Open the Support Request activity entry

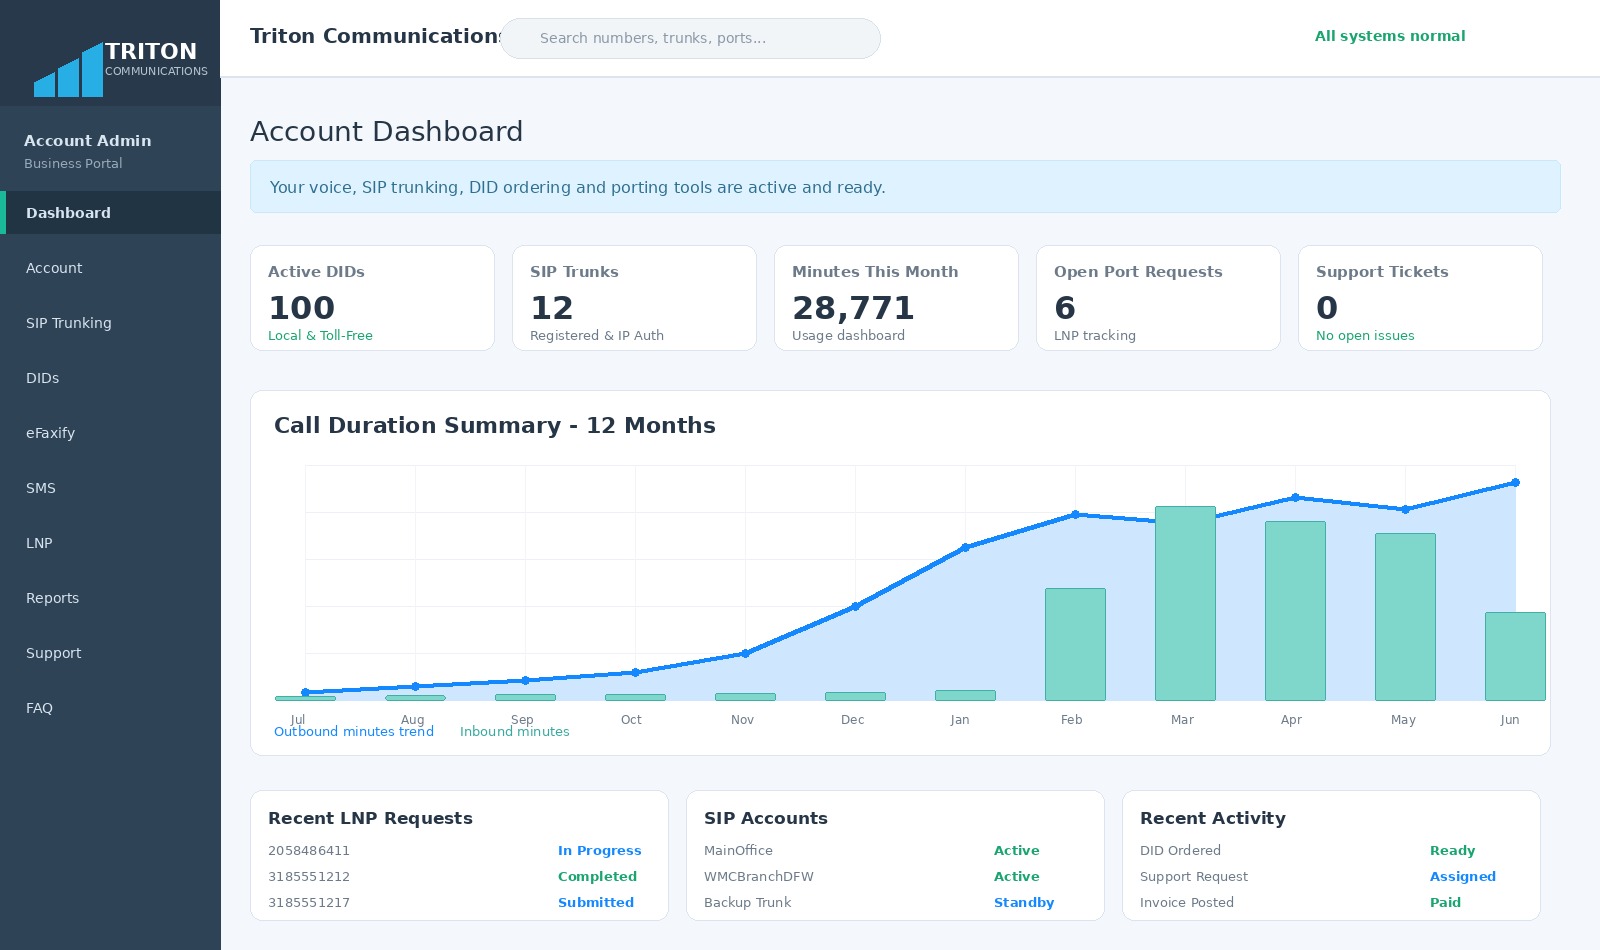pyautogui.click(x=1194, y=877)
